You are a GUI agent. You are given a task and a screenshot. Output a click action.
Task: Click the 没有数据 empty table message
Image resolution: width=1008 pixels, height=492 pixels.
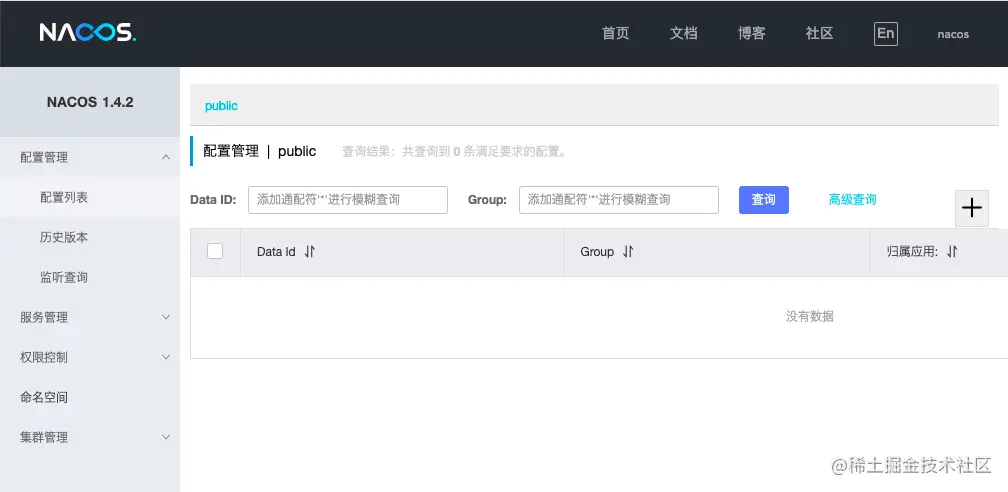pos(809,316)
